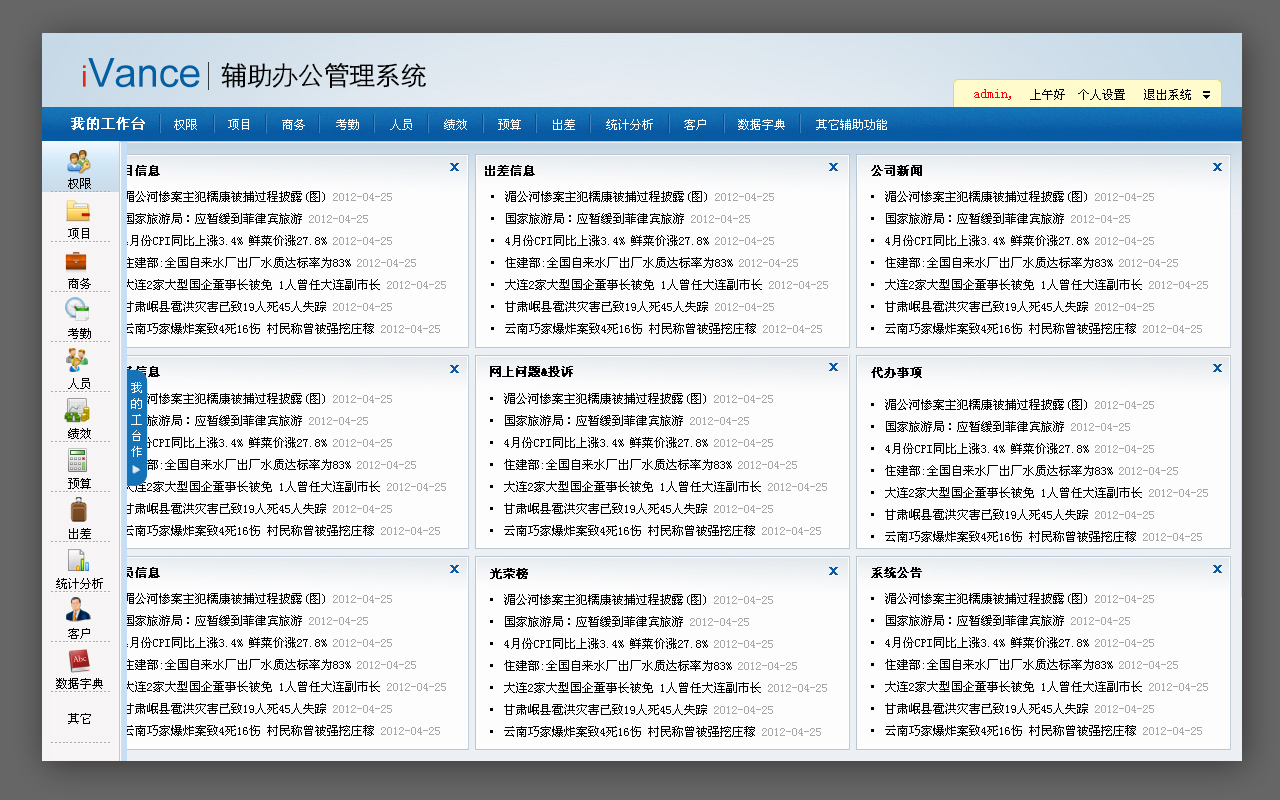Open 国家旅游局 headline in the 公司新闻 panel
The image size is (1280, 800).
tap(974, 219)
